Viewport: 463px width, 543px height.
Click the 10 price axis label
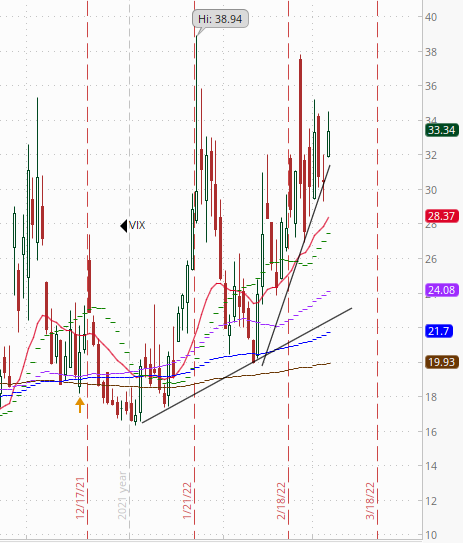[x=431, y=535]
